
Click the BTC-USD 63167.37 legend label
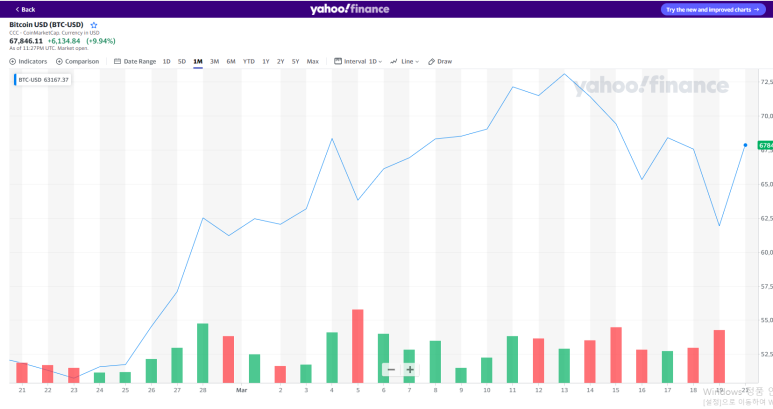[43, 79]
